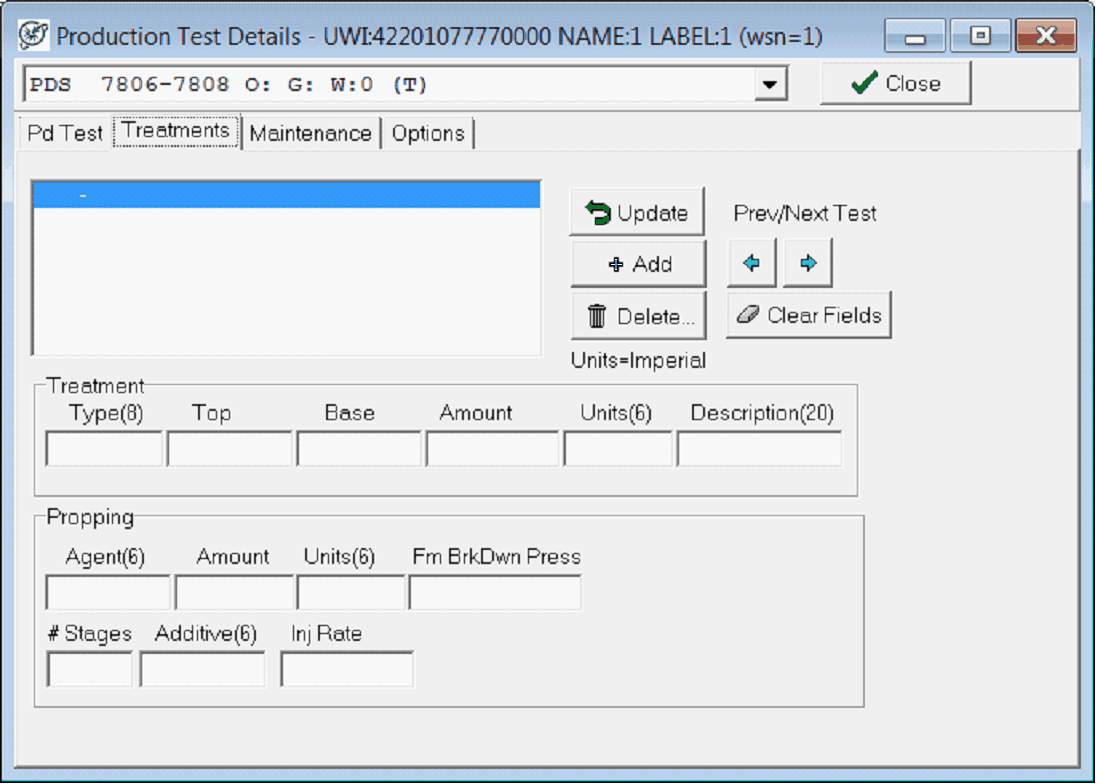Click Clear Fields eraser button
The width and height of the screenshot is (1096, 784).
pyautogui.click(x=809, y=316)
